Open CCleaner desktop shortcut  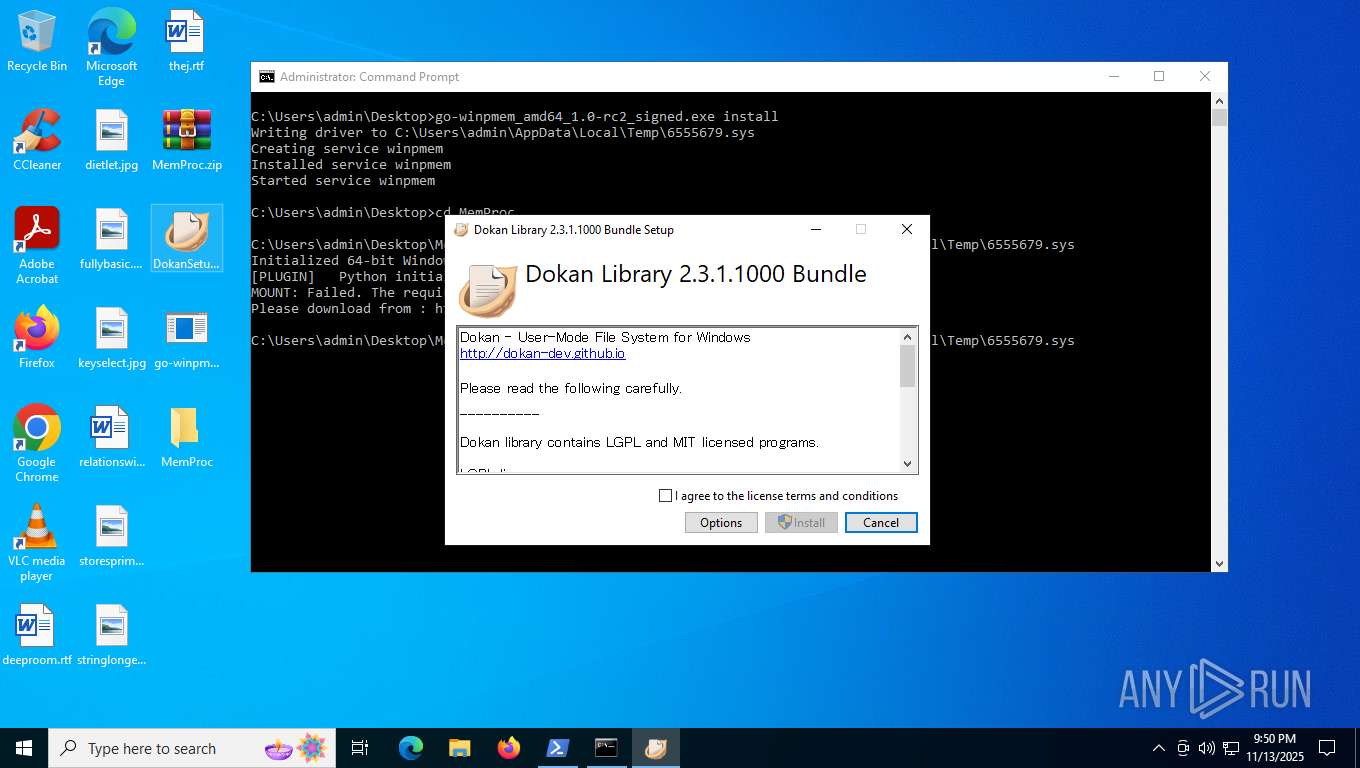click(x=37, y=140)
